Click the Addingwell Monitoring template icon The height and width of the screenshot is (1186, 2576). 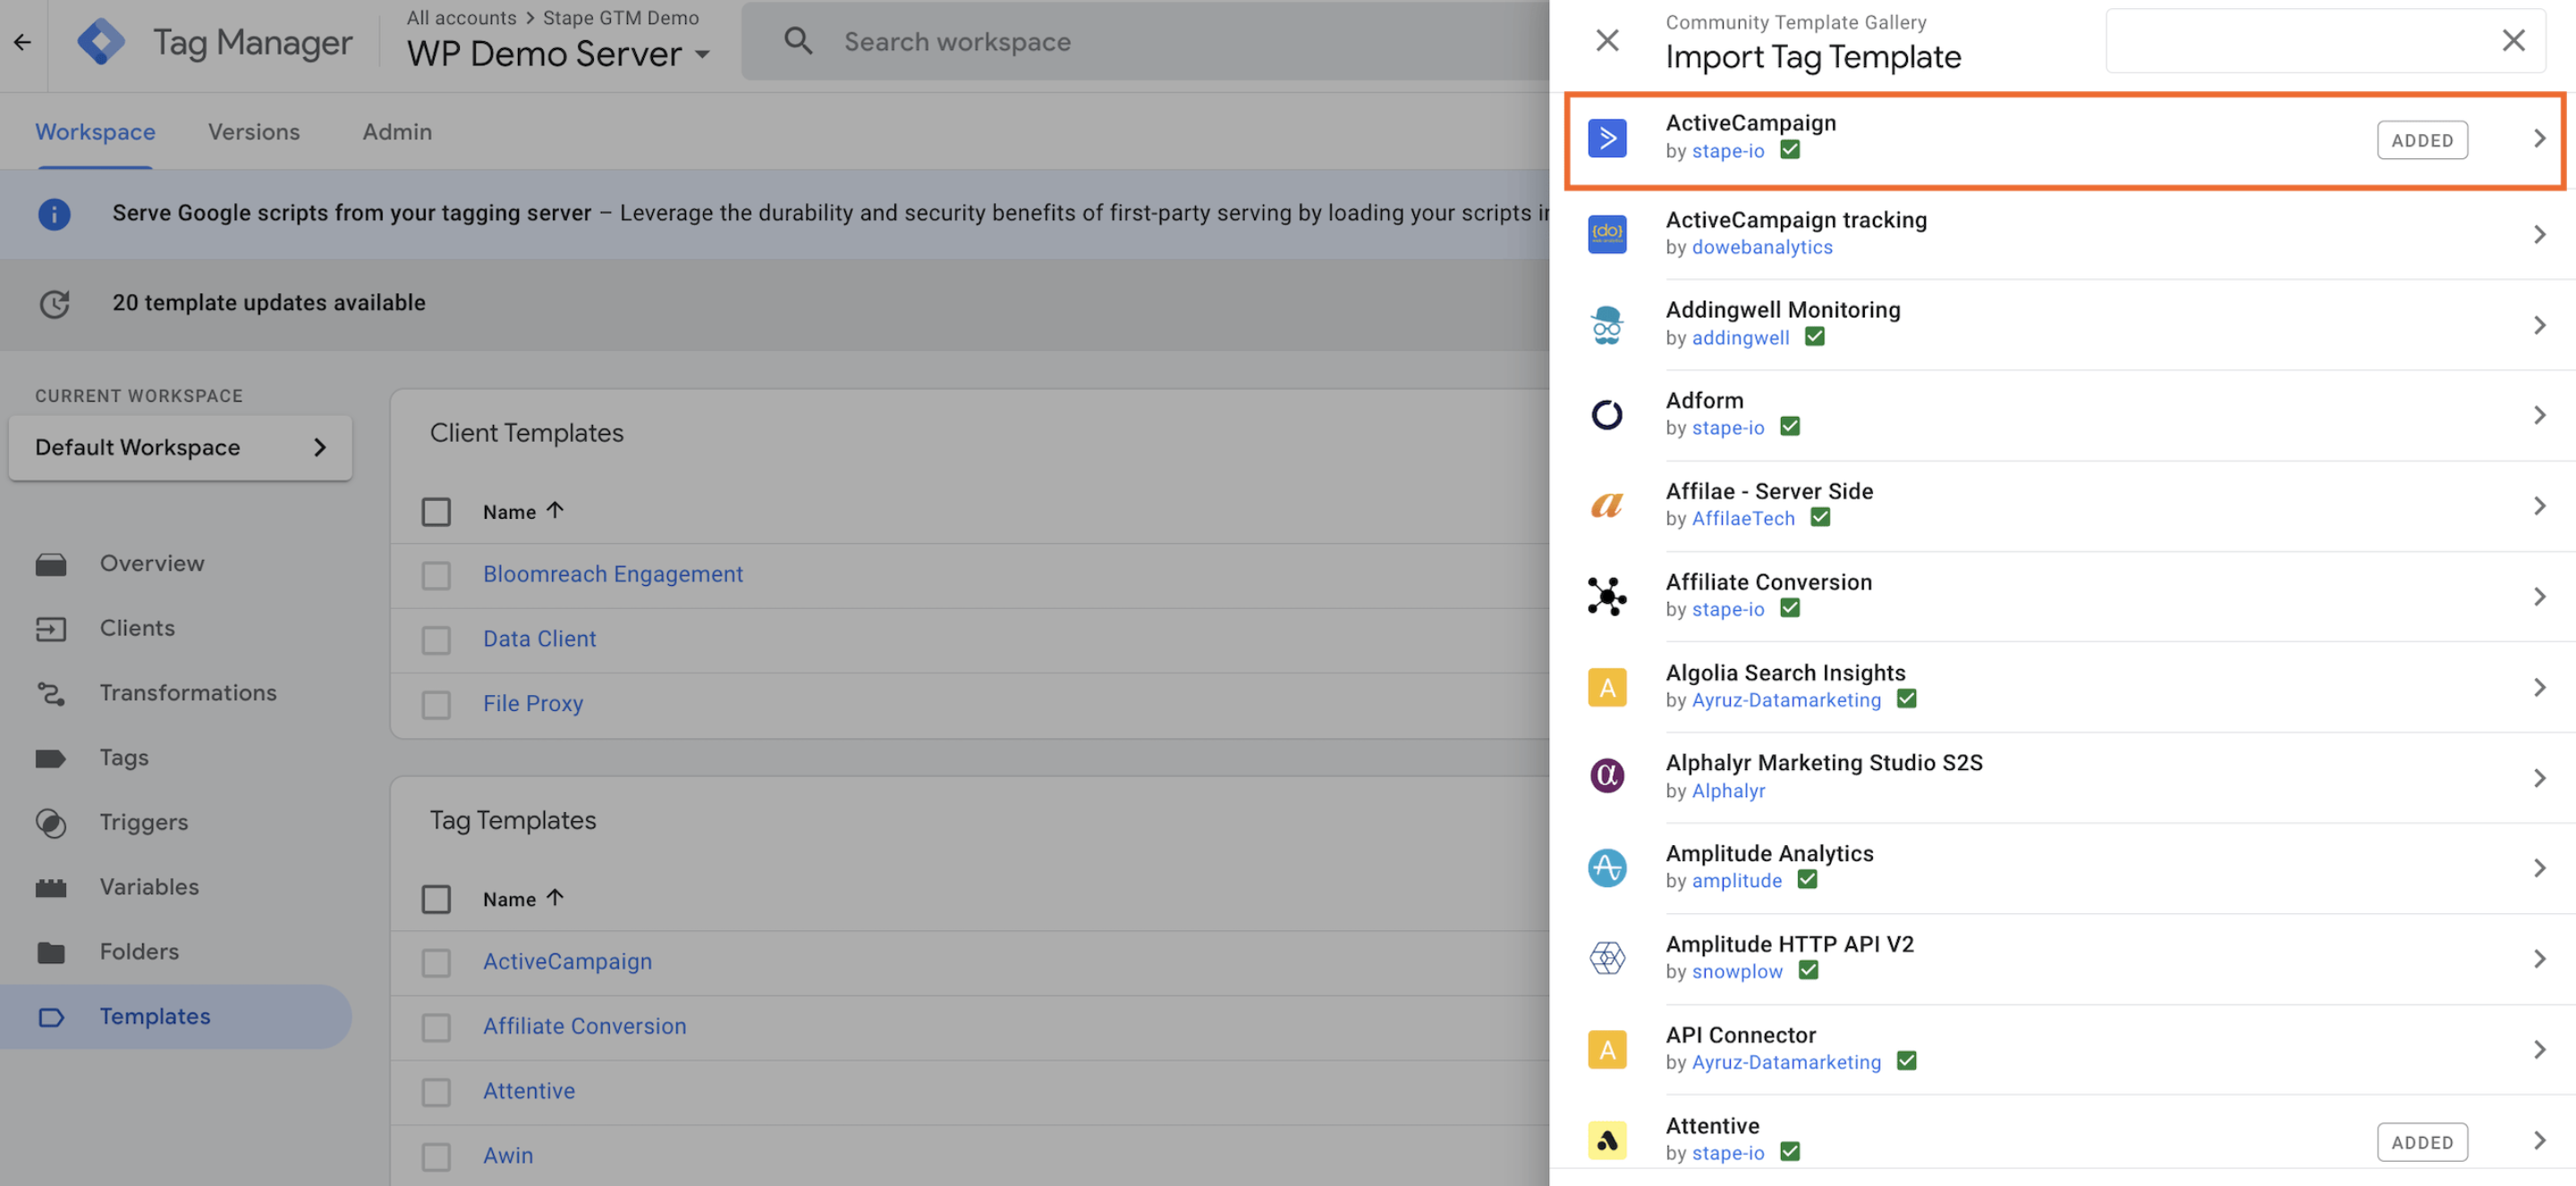[1607, 325]
